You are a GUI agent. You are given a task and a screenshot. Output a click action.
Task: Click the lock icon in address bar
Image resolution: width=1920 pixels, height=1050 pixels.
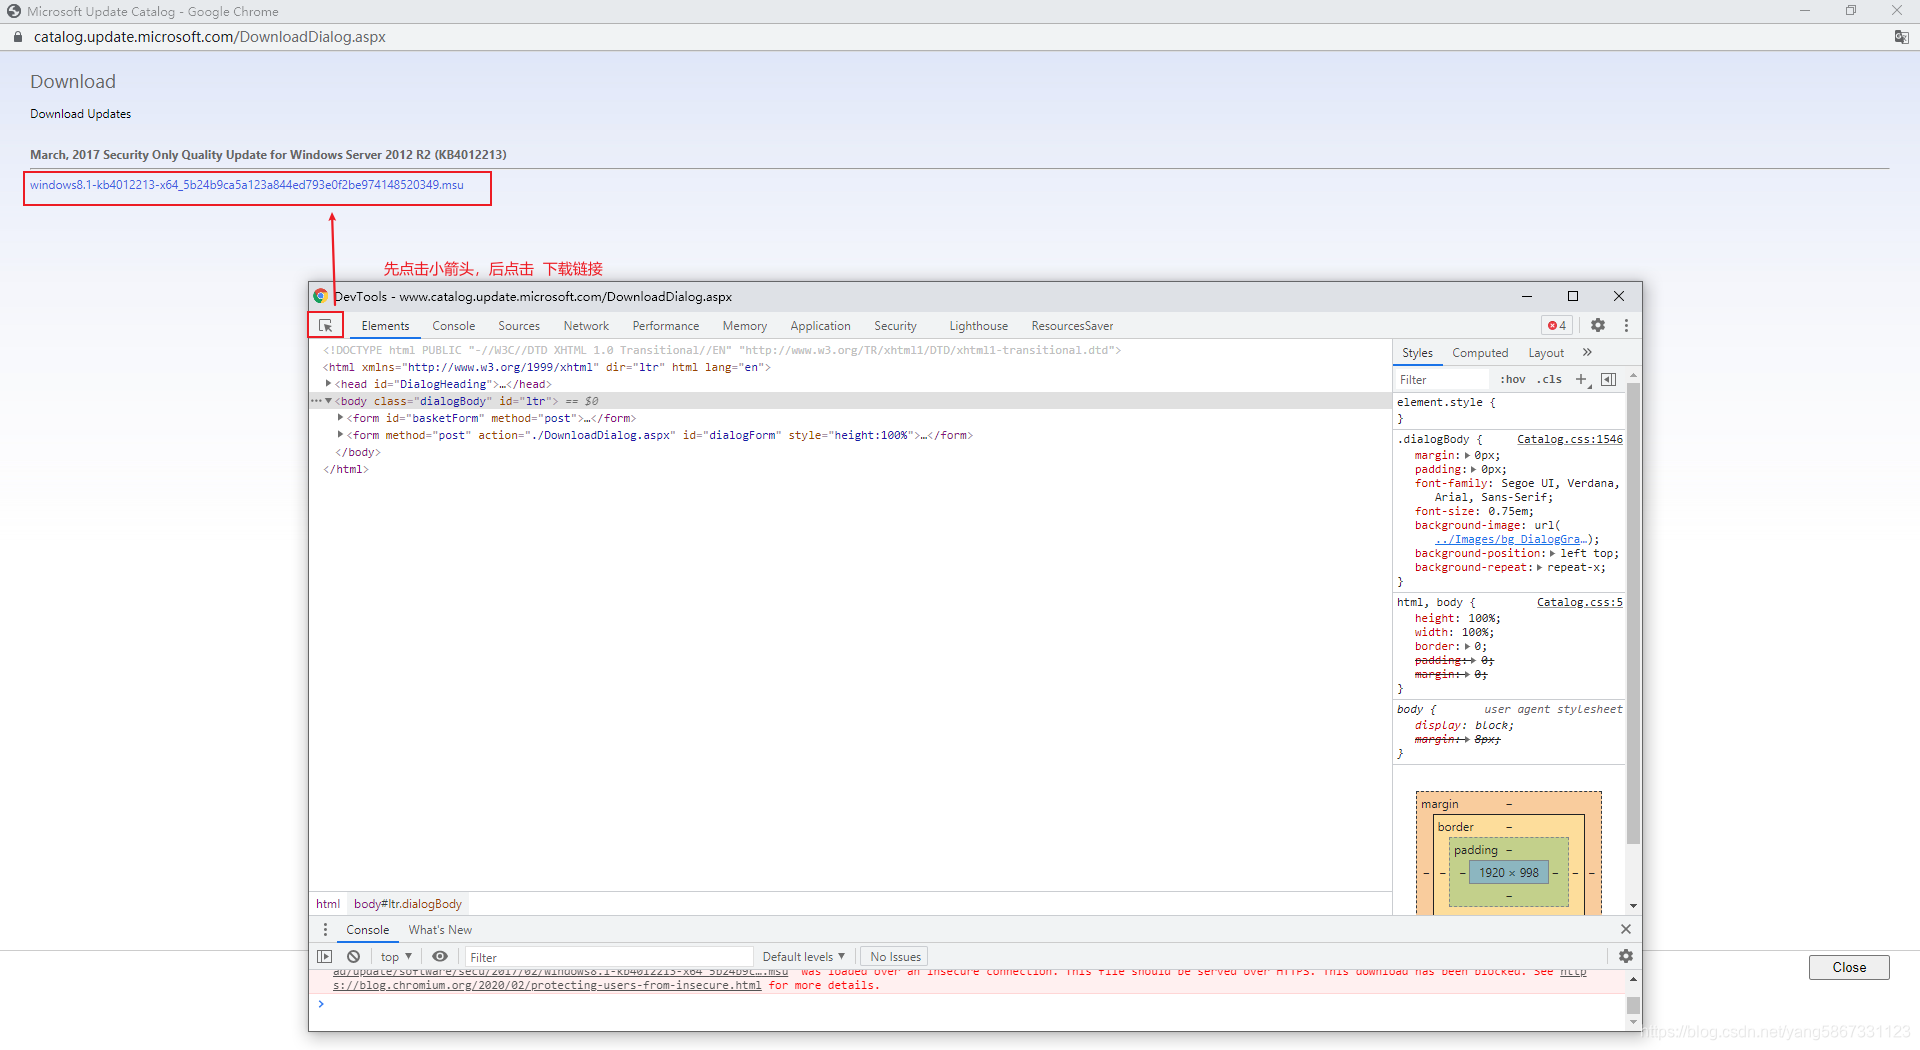click(x=17, y=37)
